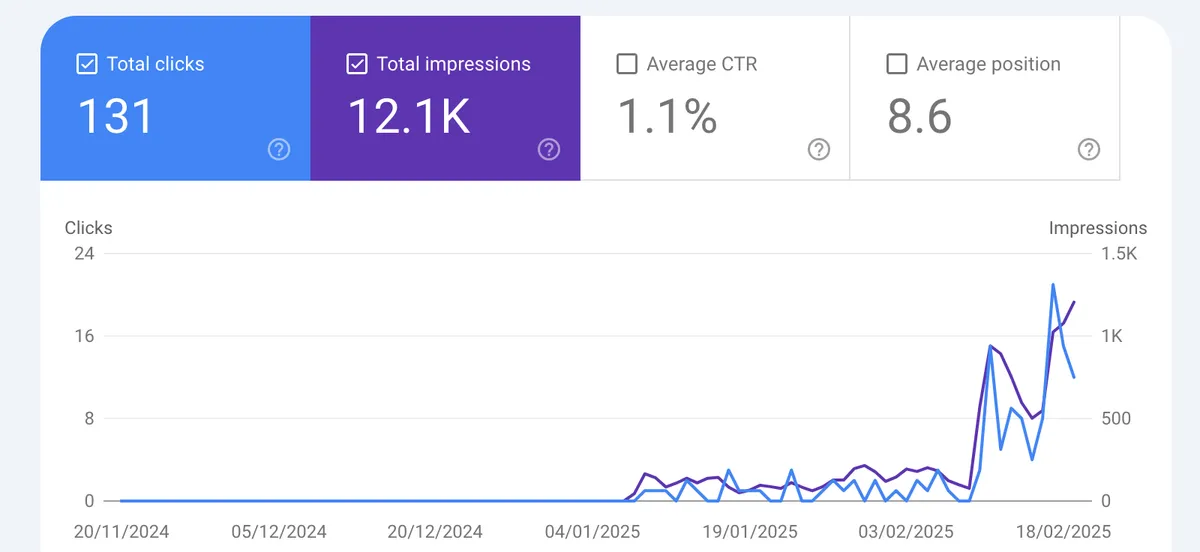
Task: Select the 1.1% average CTR value
Action: (x=667, y=116)
